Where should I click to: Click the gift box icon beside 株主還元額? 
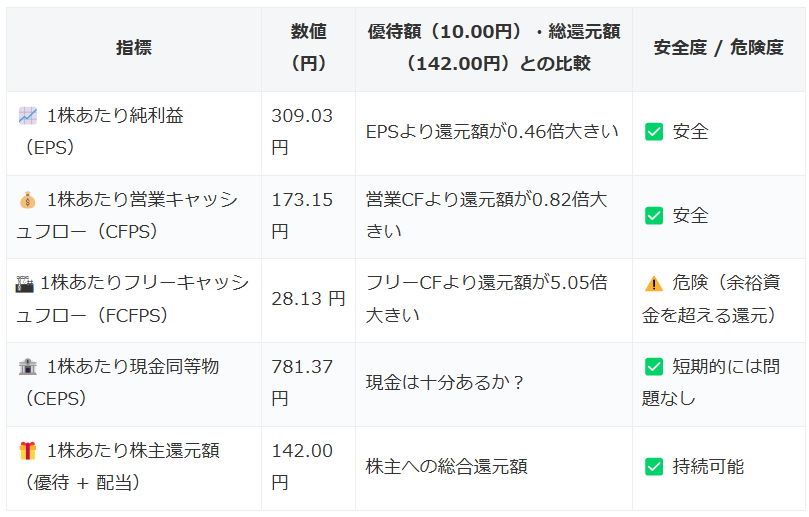(27, 451)
